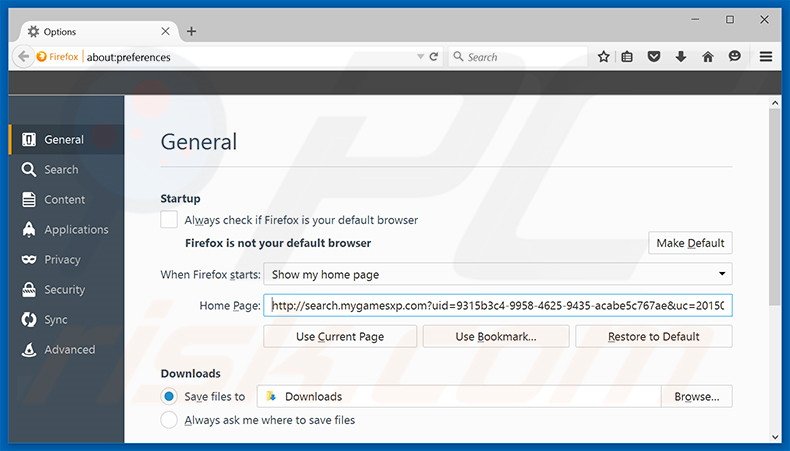This screenshot has width=790, height=451.
Task: Switch to Sync preferences label
Action: coord(55,319)
